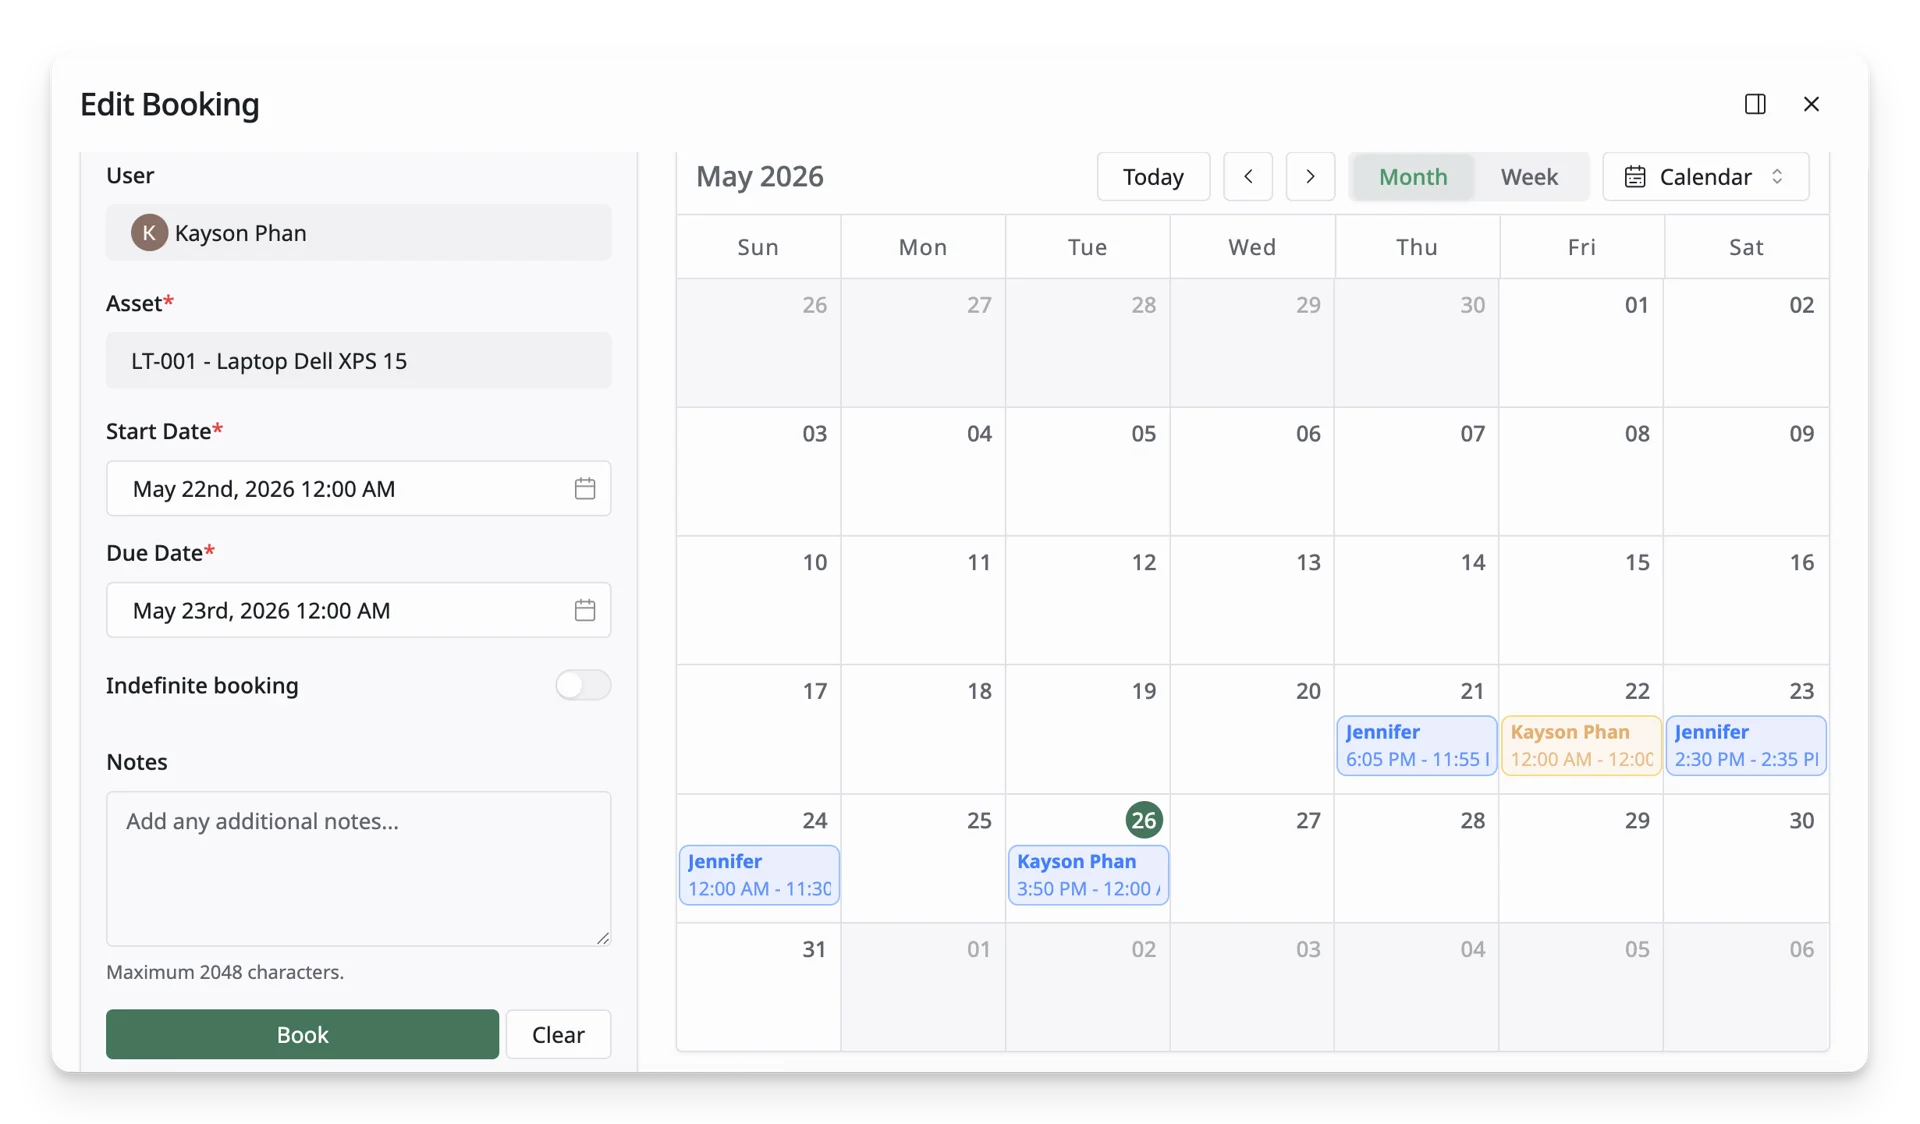1920x1124 pixels.
Task: Select the Kayson Phan user field
Action: [x=359, y=233]
